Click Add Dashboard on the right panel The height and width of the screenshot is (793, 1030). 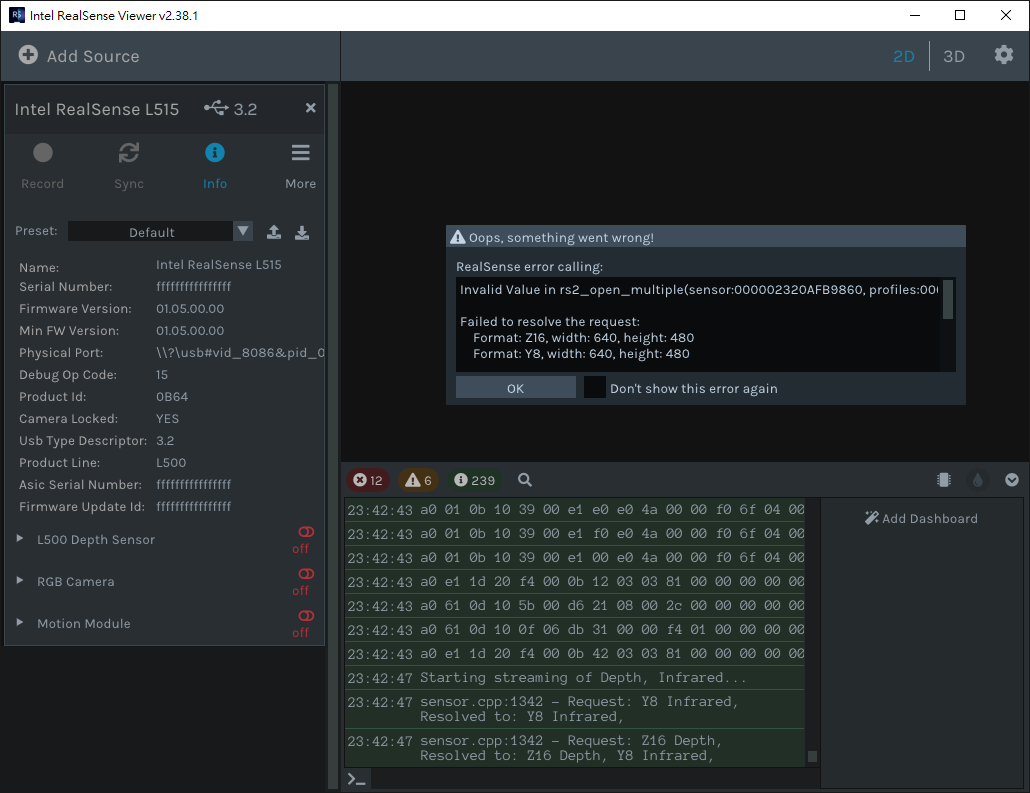921,518
